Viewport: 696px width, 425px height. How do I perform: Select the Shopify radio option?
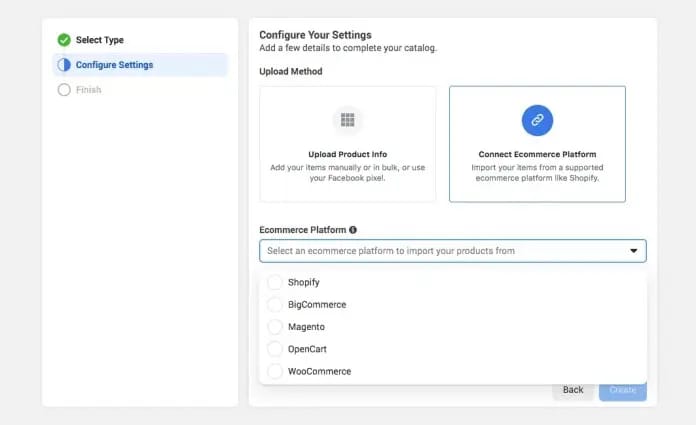(x=275, y=283)
